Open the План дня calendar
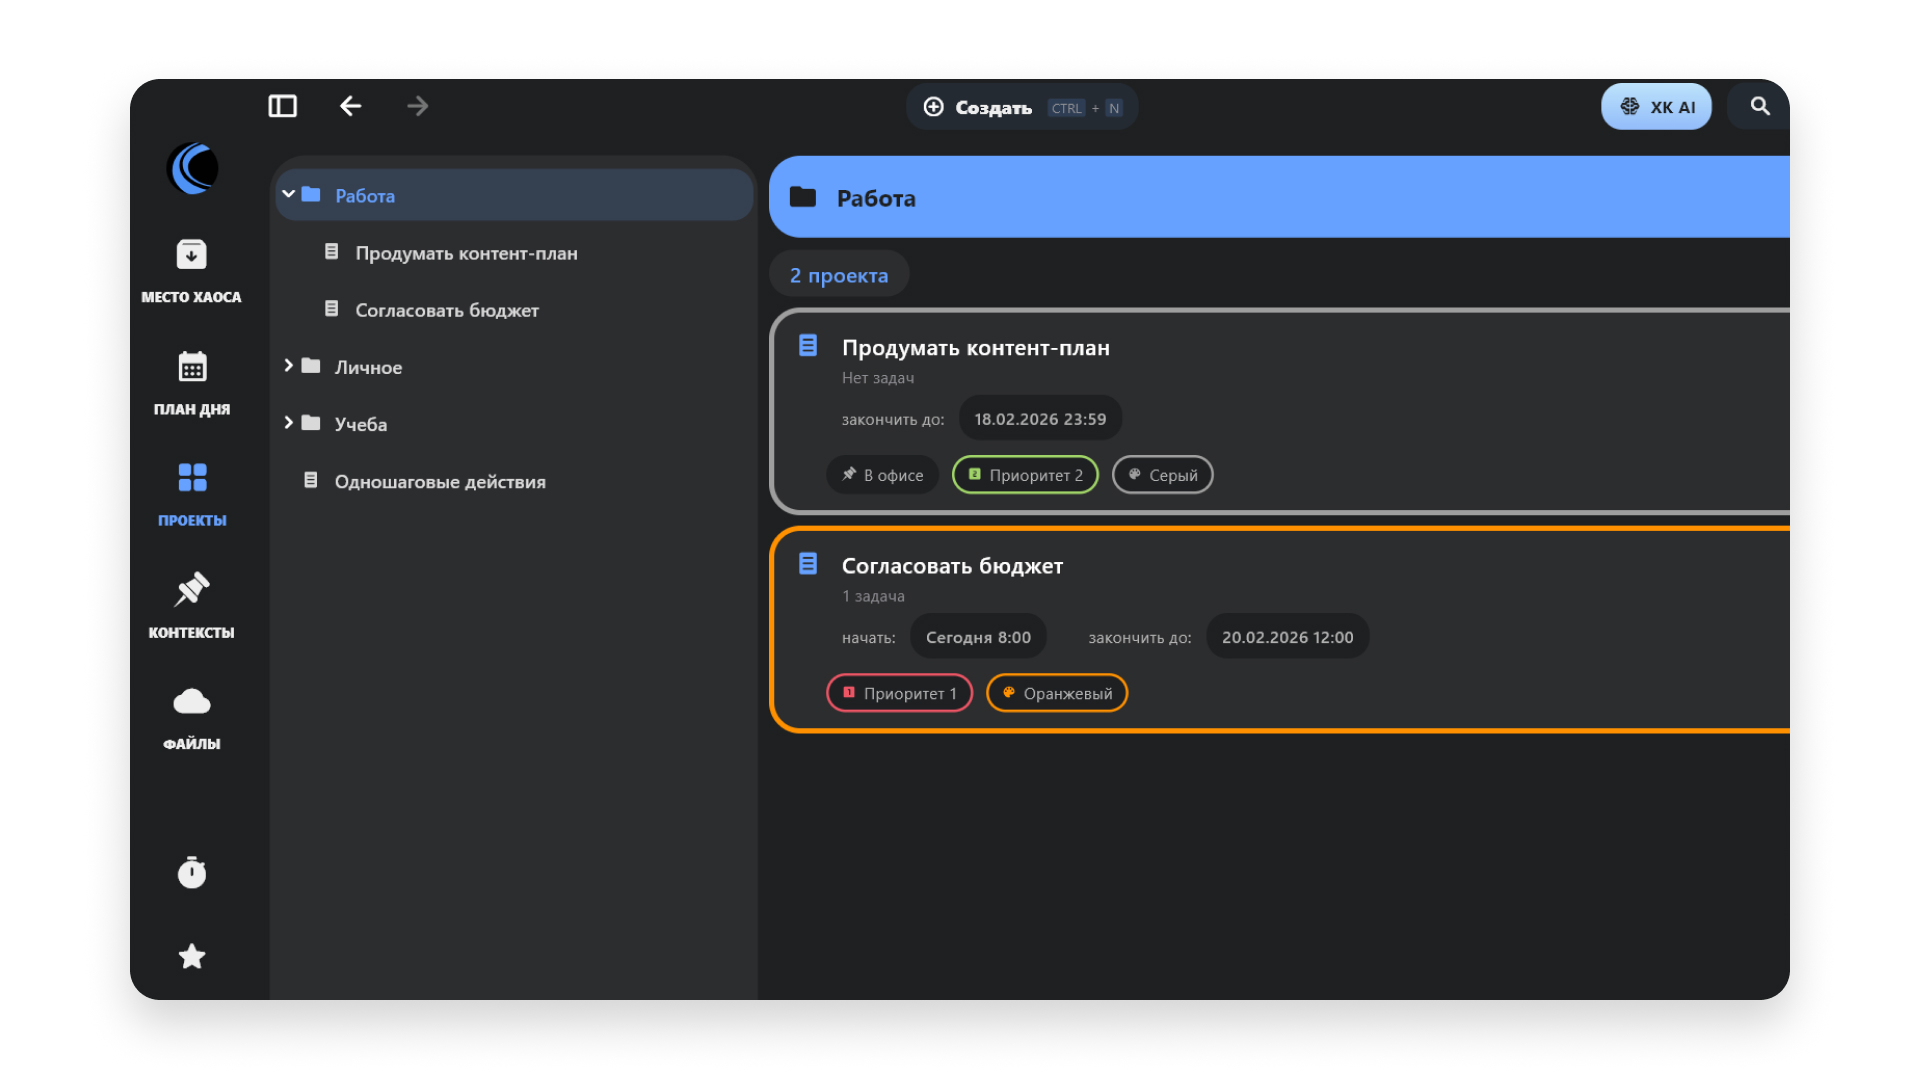This screenshot has height=1080, width=1920. point(191,382)
